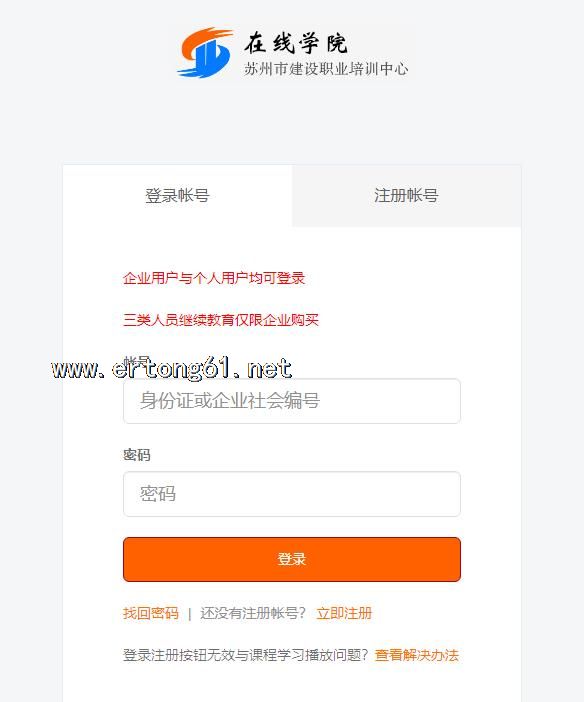
Task: Click the orange and blue academy logo icon
Action: click(206, 52)
